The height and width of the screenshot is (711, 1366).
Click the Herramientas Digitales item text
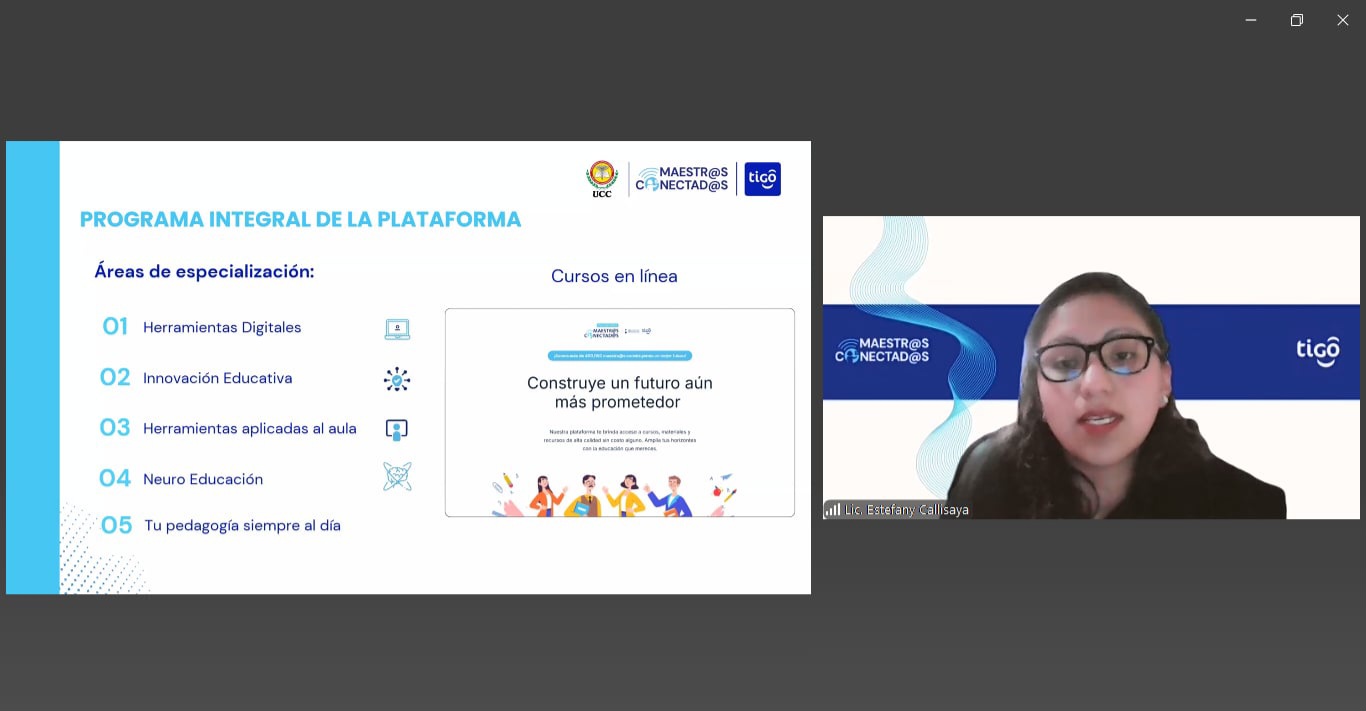222,328
